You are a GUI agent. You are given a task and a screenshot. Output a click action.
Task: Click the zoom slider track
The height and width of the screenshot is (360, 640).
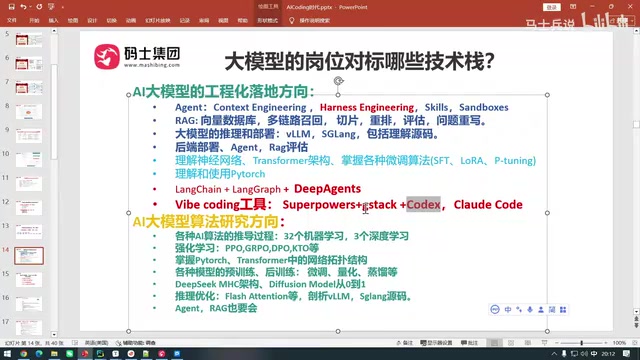[x=582, y=343]
